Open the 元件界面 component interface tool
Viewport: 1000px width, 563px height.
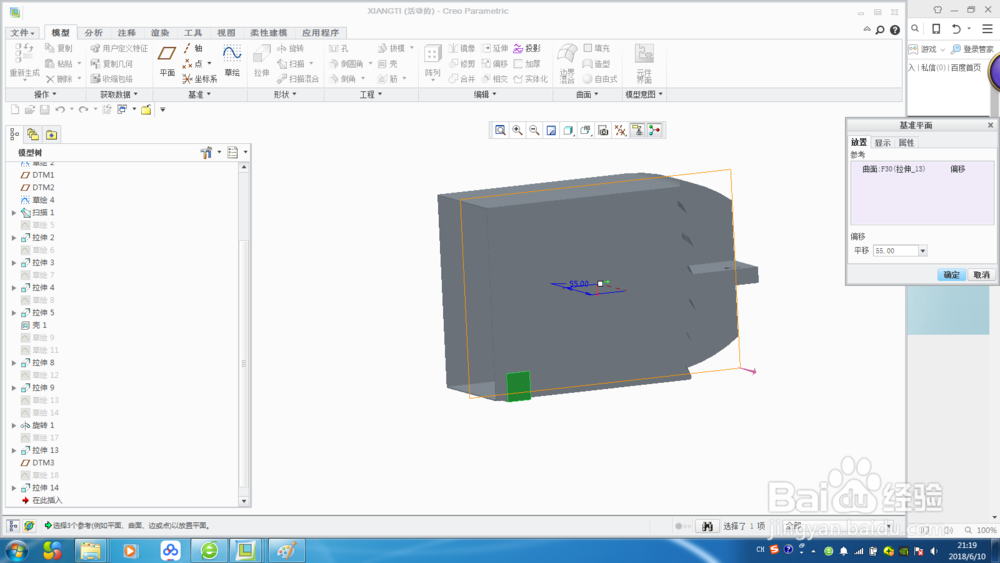(x=644, y=64)
